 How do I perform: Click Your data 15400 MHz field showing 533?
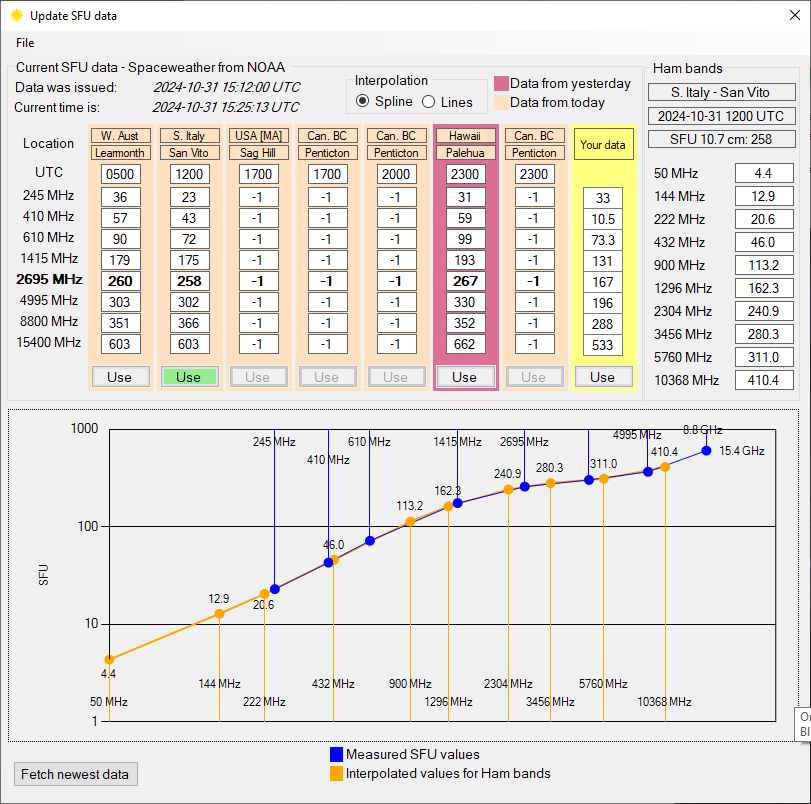(x=603, y=345)
